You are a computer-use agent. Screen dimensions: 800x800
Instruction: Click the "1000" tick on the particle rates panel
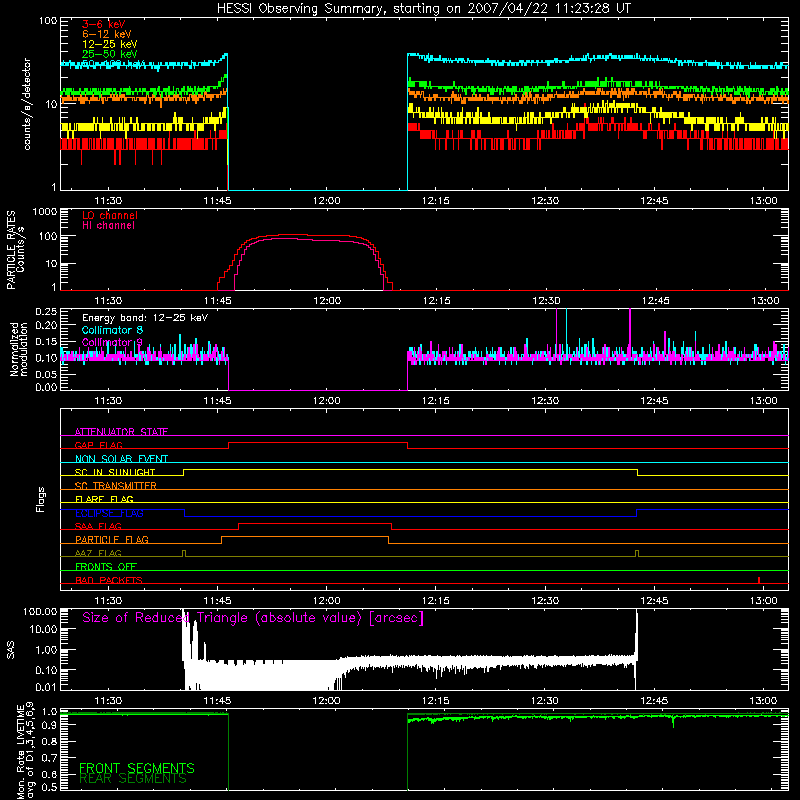point(45,212)
